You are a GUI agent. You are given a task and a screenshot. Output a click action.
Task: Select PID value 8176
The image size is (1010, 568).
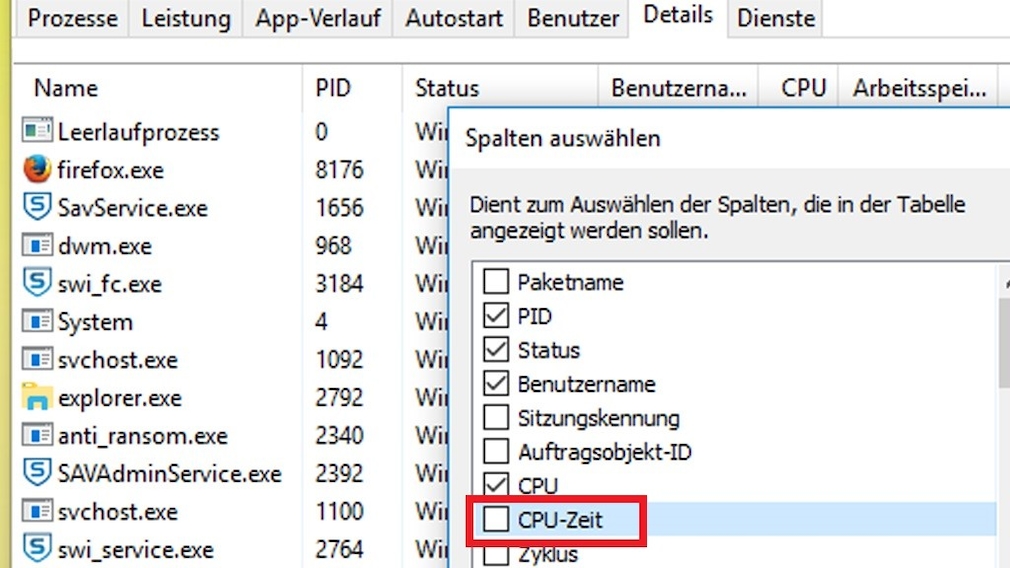(339, 169)
